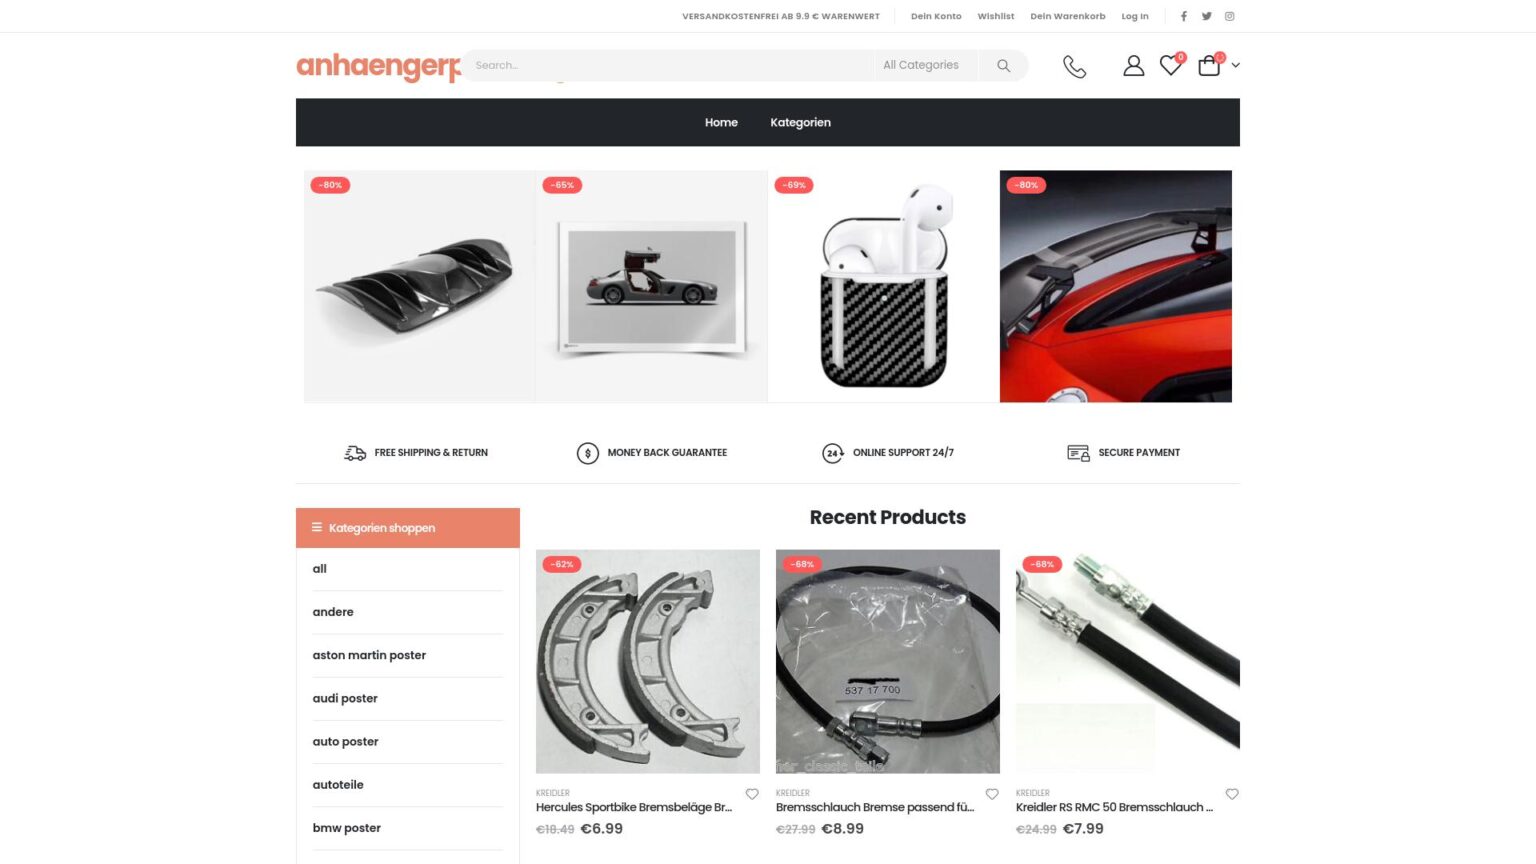
Task: Open the wishlist heart icon in header
Action: click(1171, 65)
